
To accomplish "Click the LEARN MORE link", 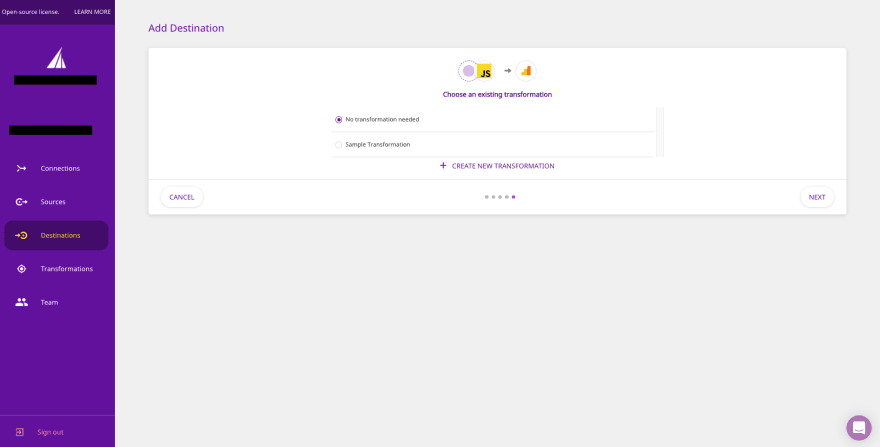I will pos(92,12).
